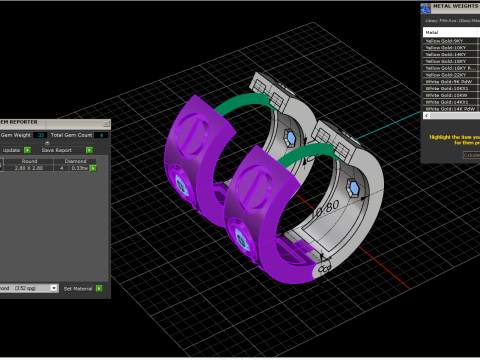Close the Gem Reporter panel
Viewport: 480px width, 360px height.
[106, 124]
